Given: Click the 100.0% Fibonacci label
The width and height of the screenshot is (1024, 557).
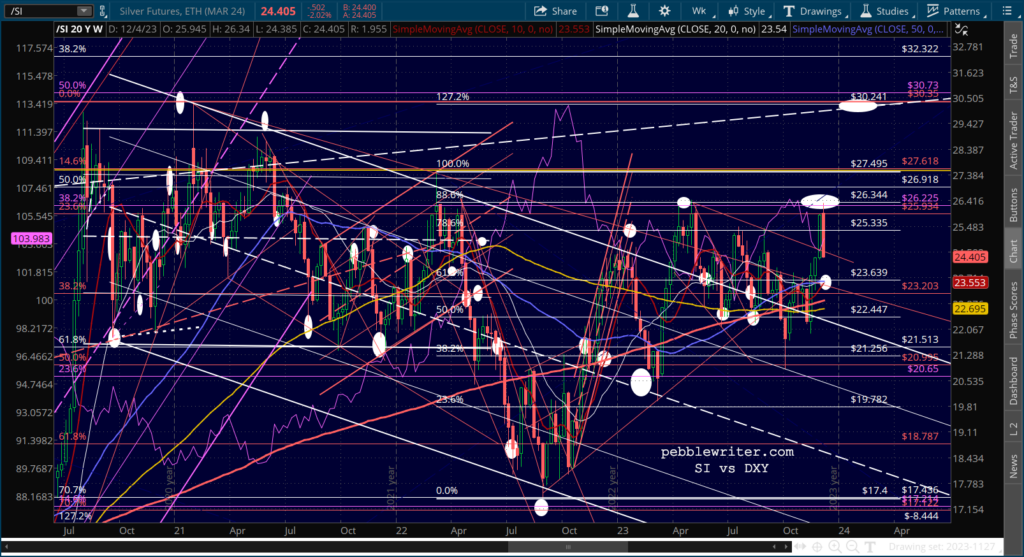Looking at the screenshot, I should click(x=453, y=164).
